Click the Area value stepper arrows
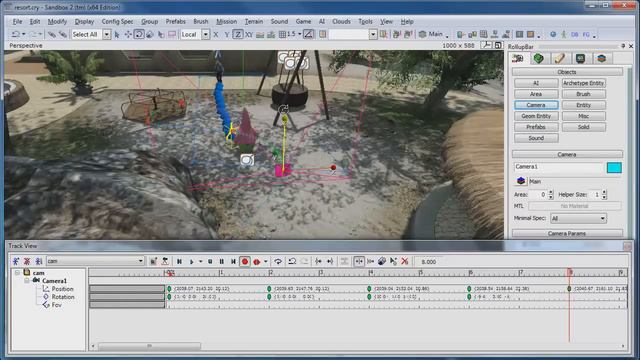640x360 pixels. (551, 195)
